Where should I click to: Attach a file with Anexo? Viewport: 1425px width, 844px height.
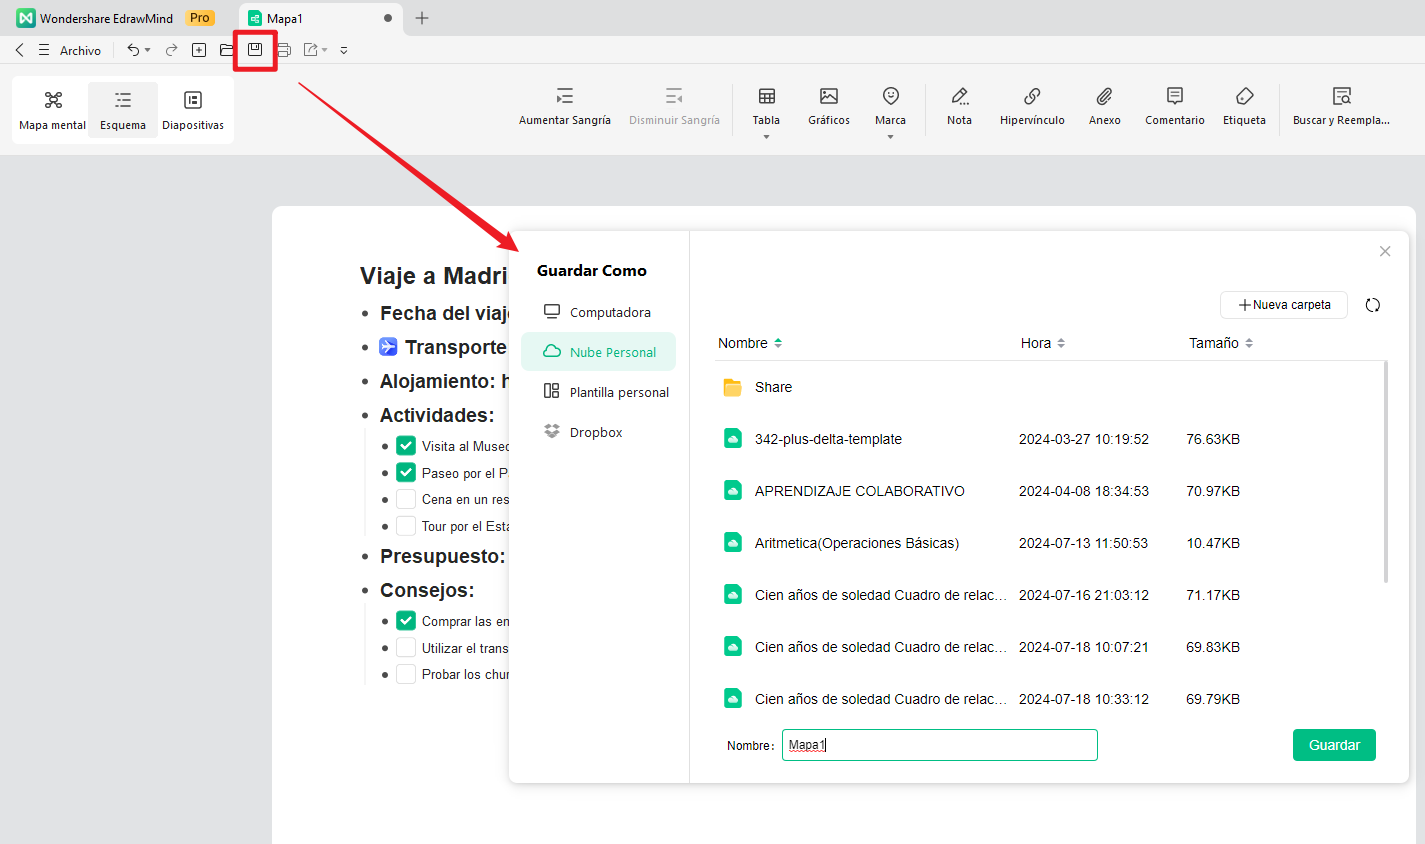[1105, 107]
